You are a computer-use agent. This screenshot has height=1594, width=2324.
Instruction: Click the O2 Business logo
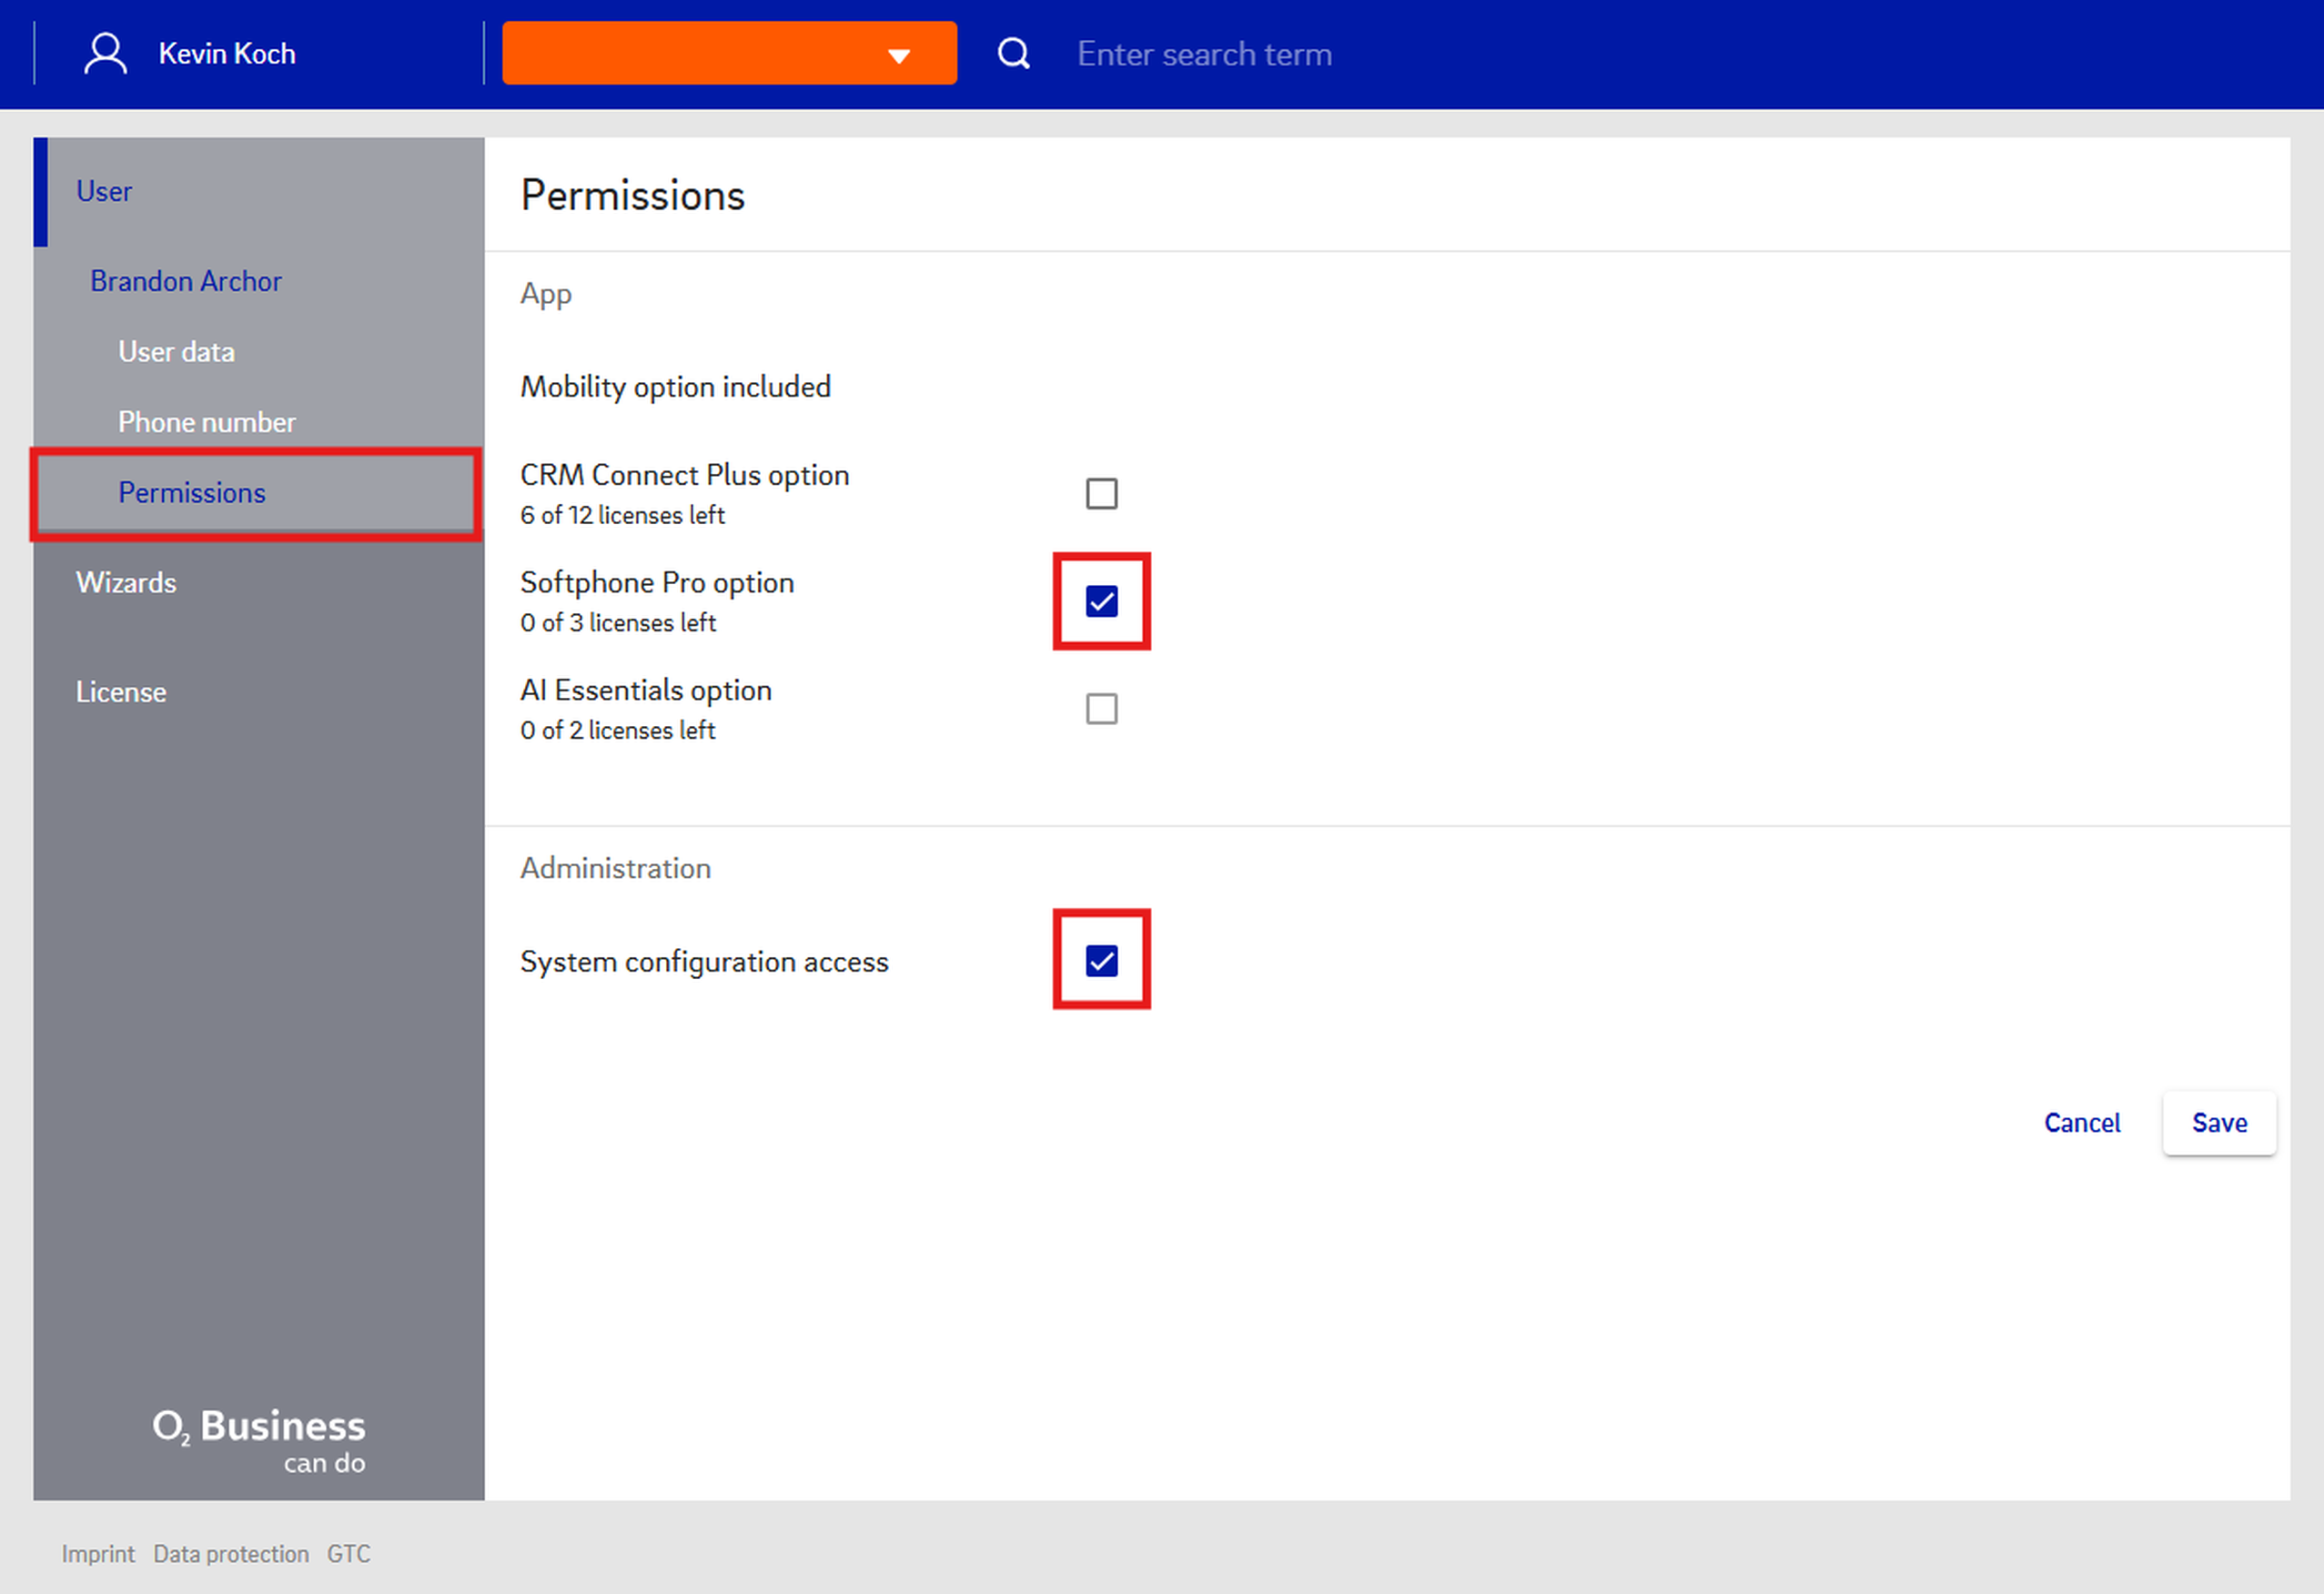pos(259,1439)
